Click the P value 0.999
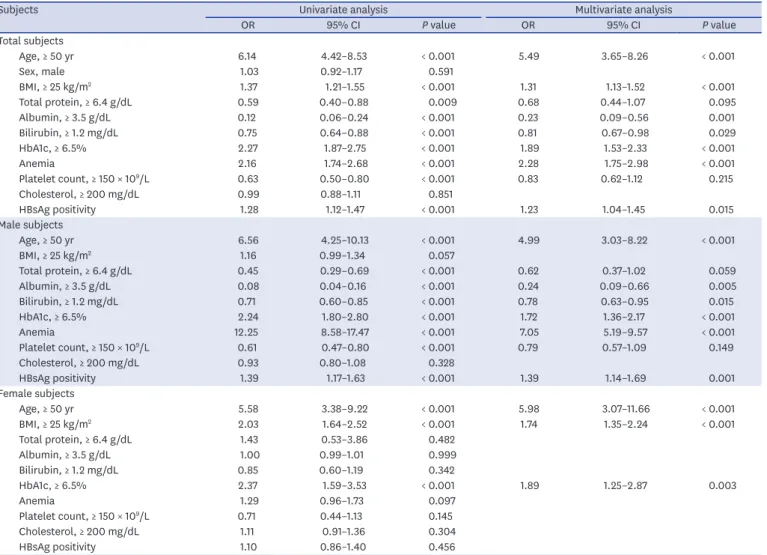 442,455
